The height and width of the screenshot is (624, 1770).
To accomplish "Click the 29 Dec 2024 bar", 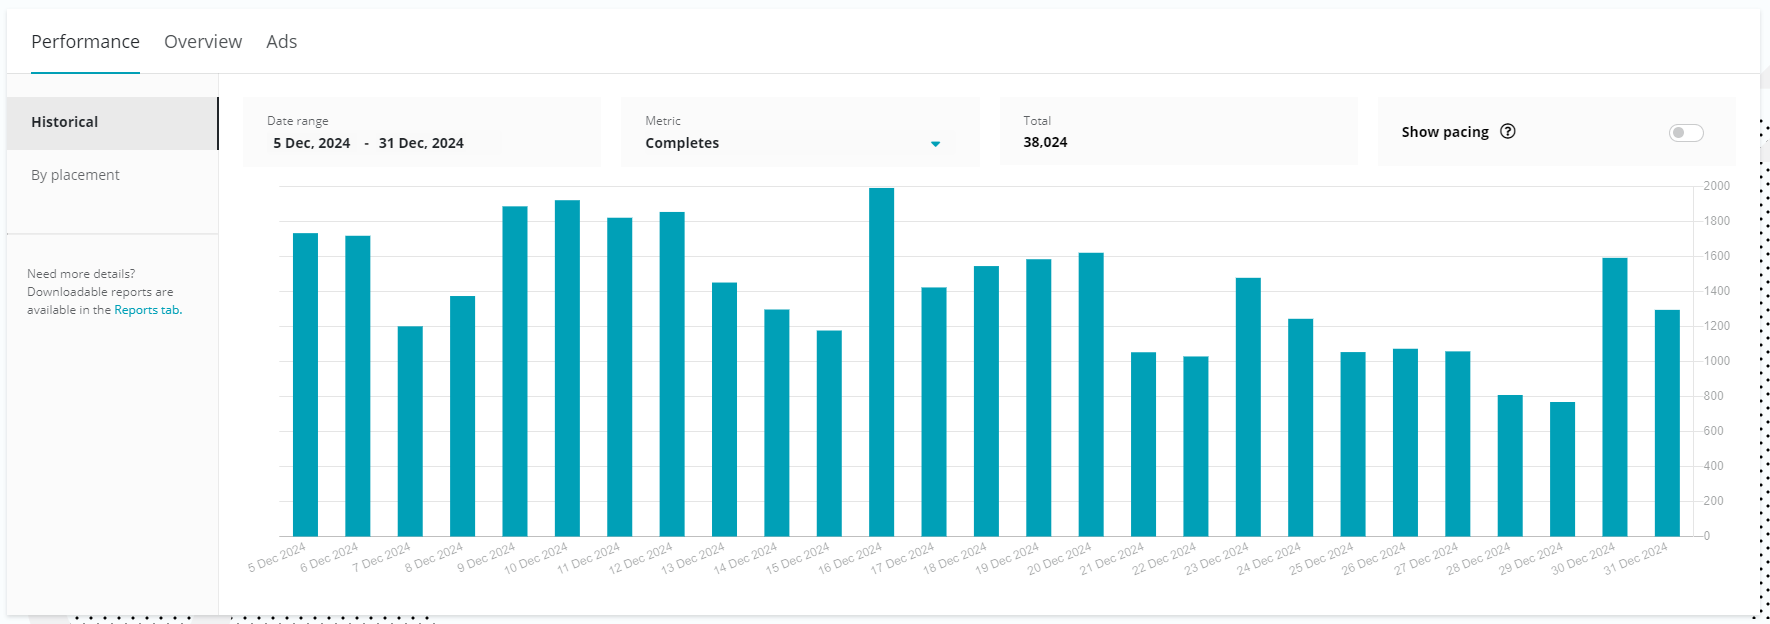I will coord(1562,468).
